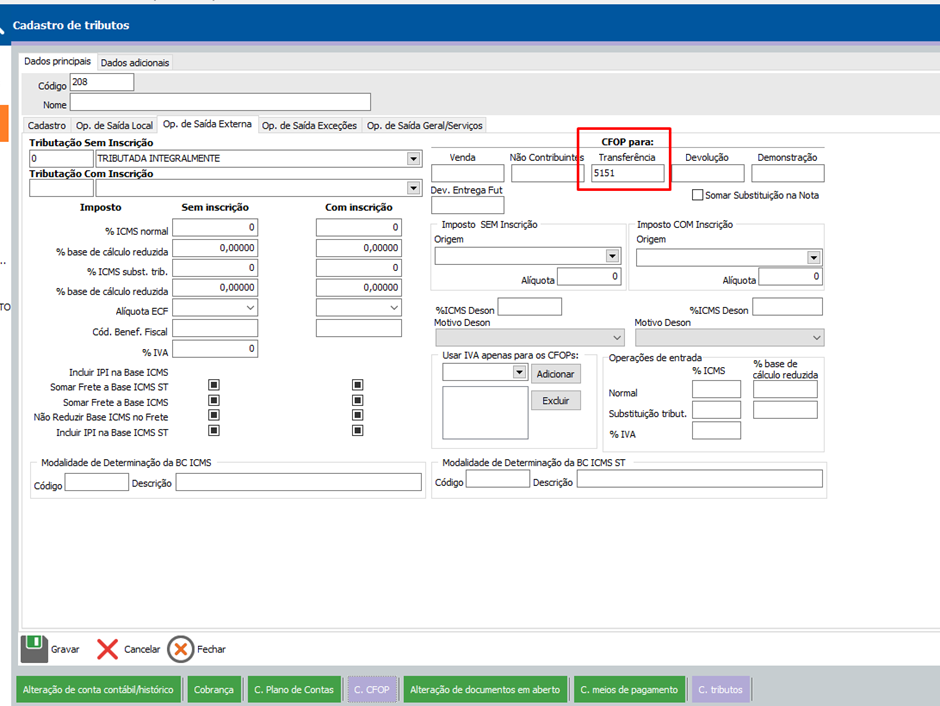Switch to the Dados adicionais tab
This screenshot has width=940, height=706.
coord(135,62)
